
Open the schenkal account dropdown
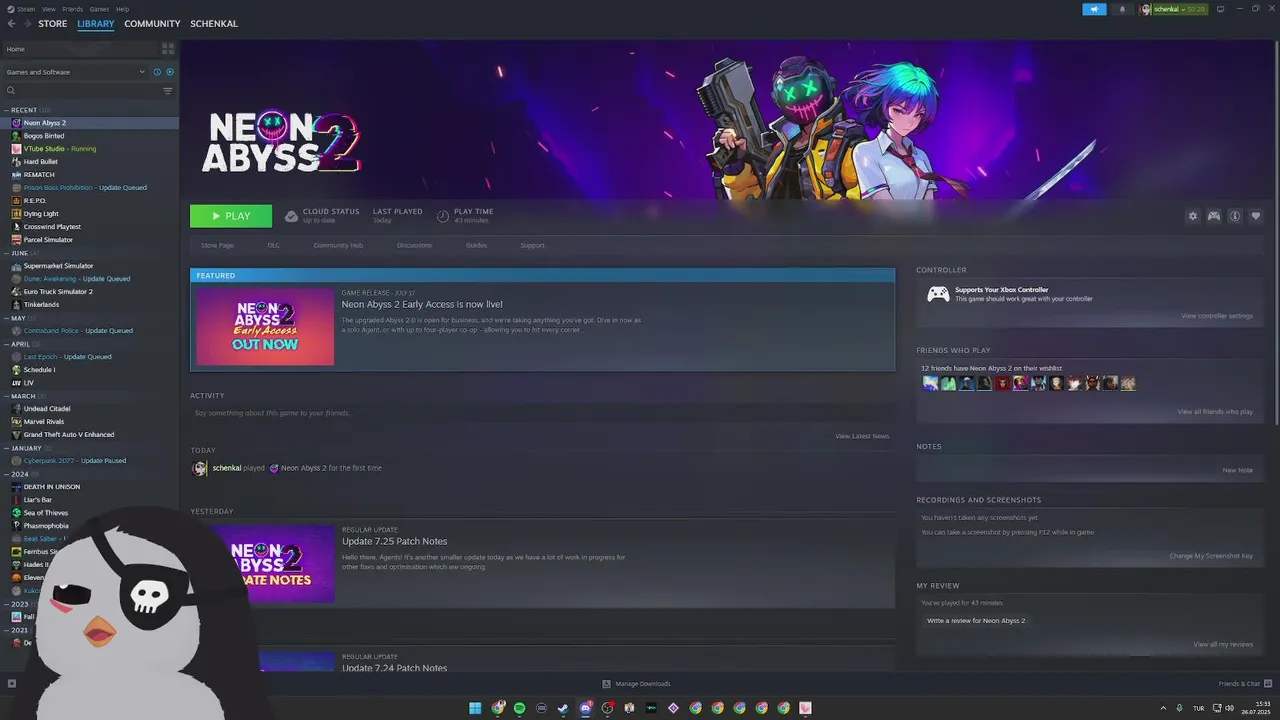click(x=1180, y=9)
